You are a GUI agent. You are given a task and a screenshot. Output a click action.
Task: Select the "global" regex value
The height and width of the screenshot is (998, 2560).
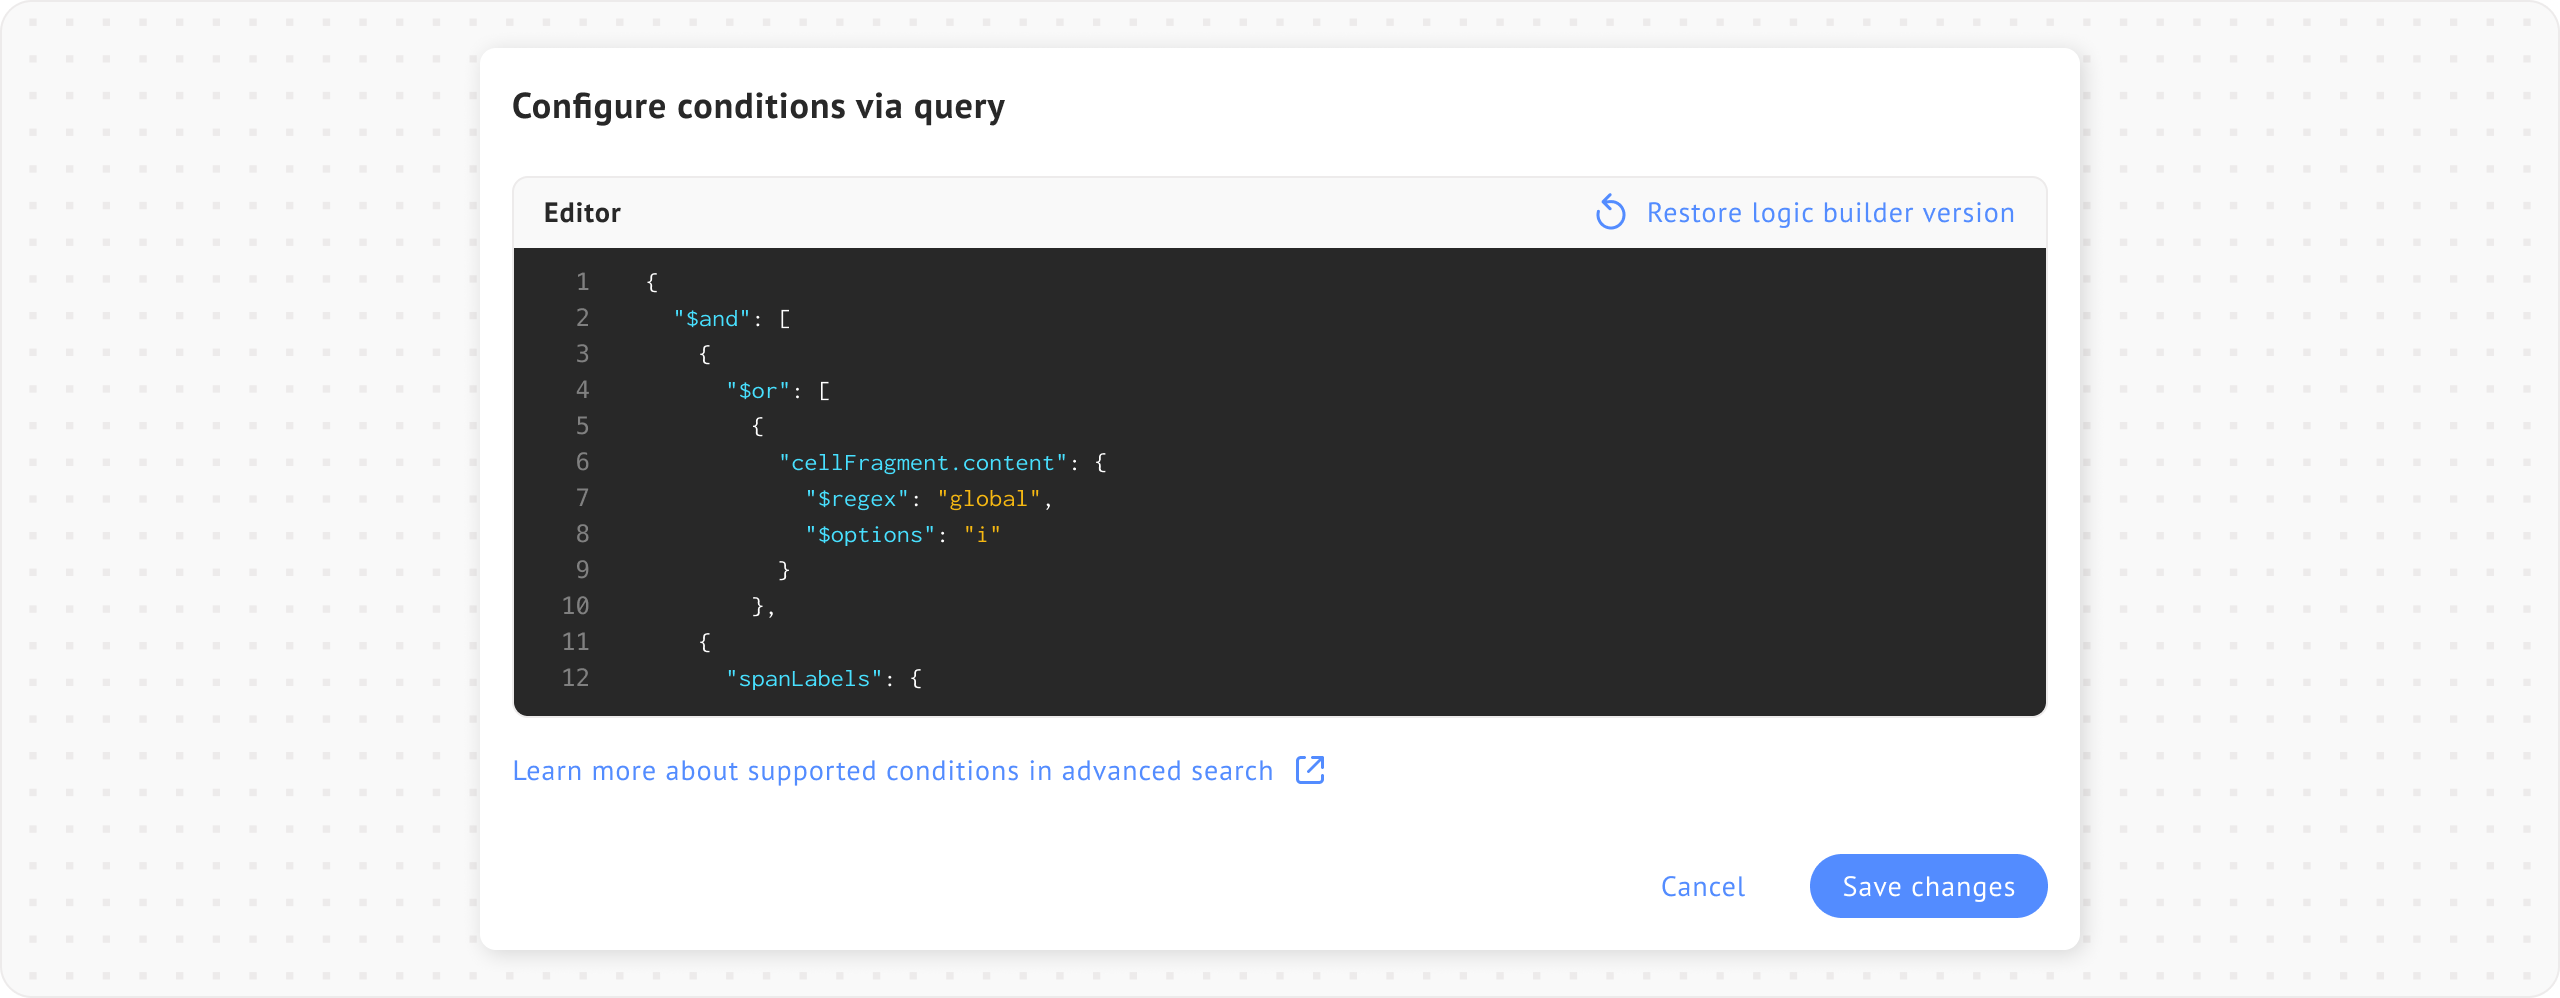[988, 499]
